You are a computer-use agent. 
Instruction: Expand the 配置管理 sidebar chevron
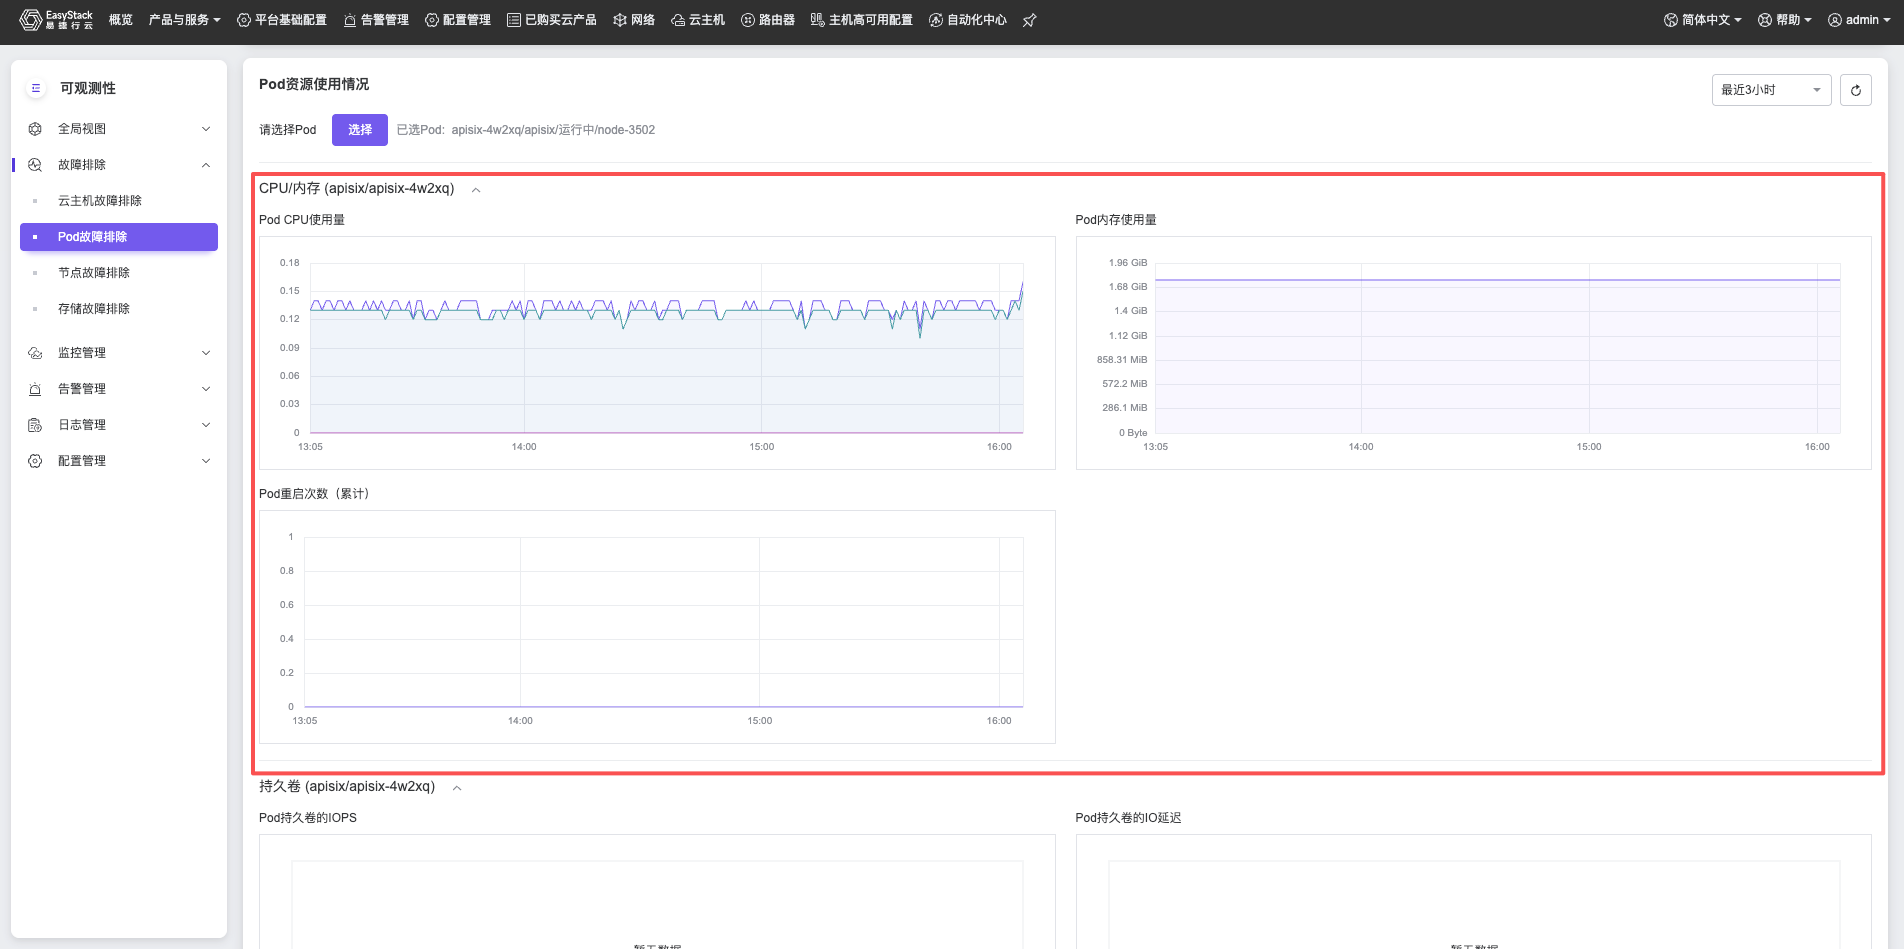tap(206, 461)
